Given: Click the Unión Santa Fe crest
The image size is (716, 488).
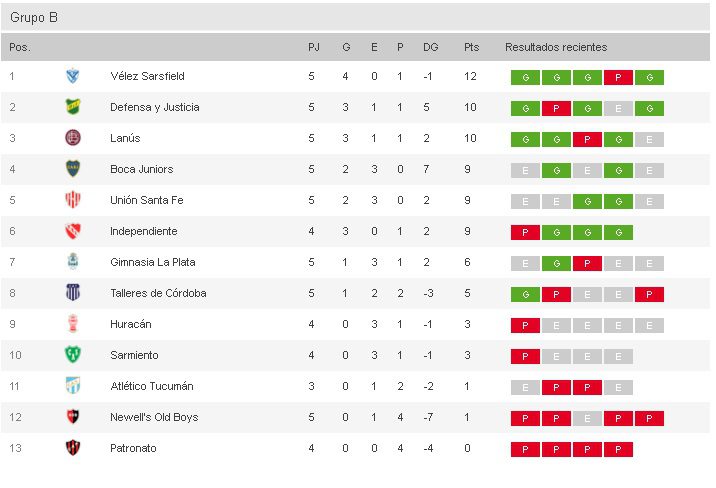Looking at the screenshot, I should pyautogui.click(x=72, y=200).
